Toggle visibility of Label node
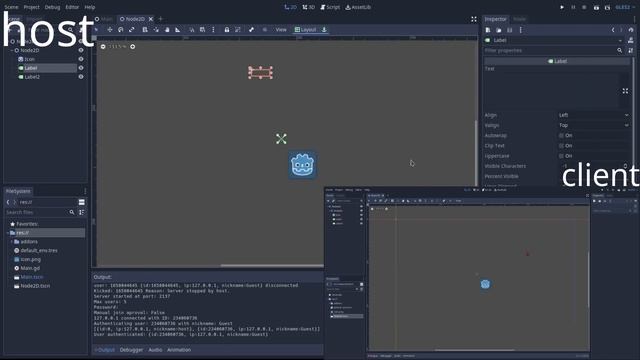 click(x=81, y=68)
